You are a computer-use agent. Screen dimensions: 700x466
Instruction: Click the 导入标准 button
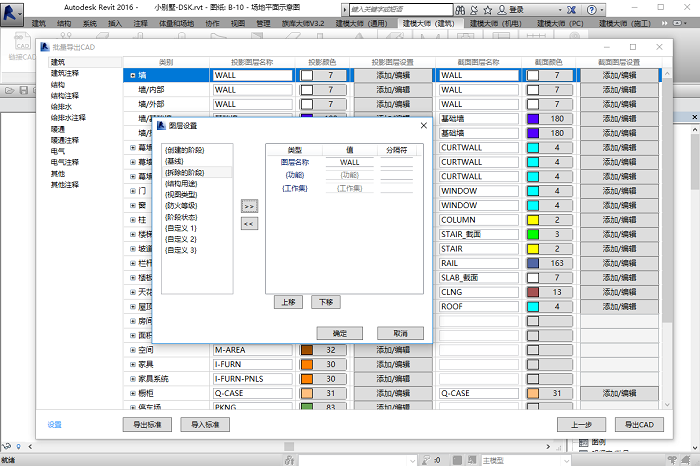pyautogui.click(x=205, y=424)
